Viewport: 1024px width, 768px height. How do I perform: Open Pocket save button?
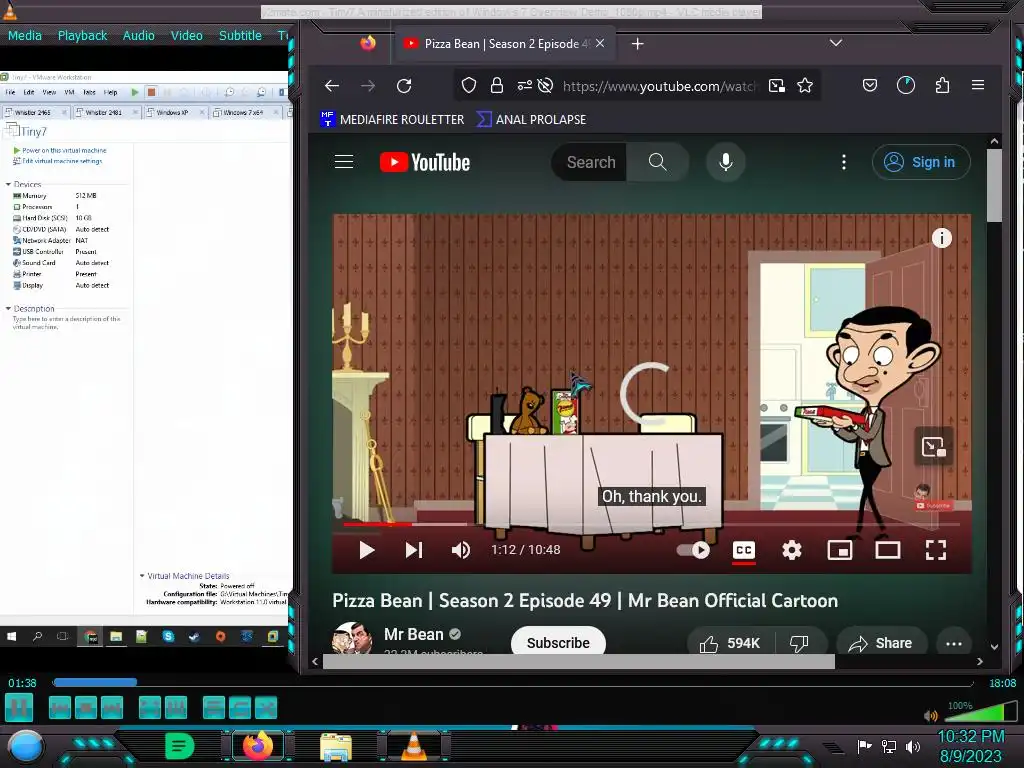click(x=870, y=86)
